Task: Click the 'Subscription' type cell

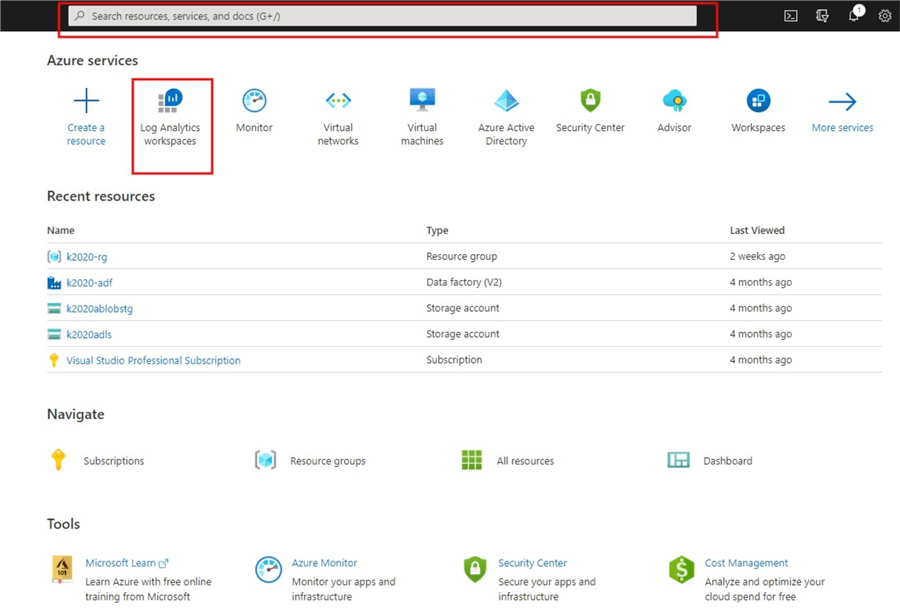Action: [454, 359]
